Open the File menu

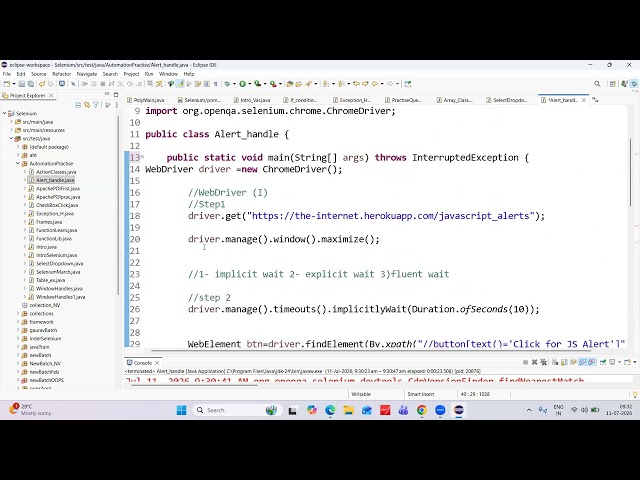coord(7,74)
